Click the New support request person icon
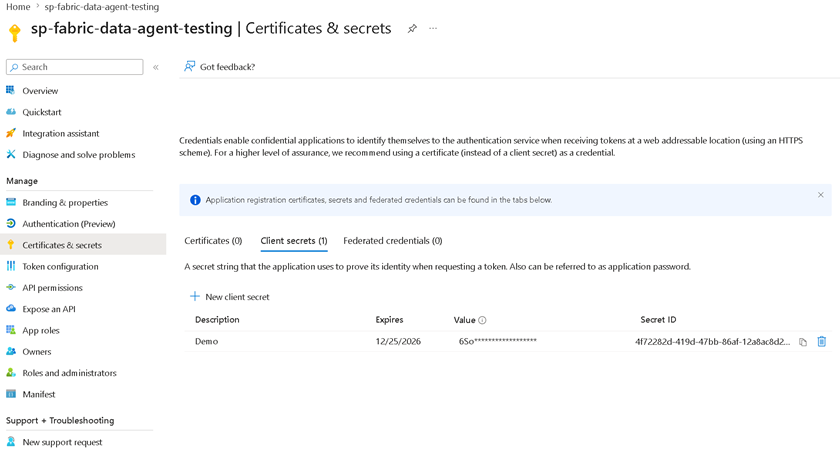This screenshot has height=453, width=840. (x=11, y=442)
